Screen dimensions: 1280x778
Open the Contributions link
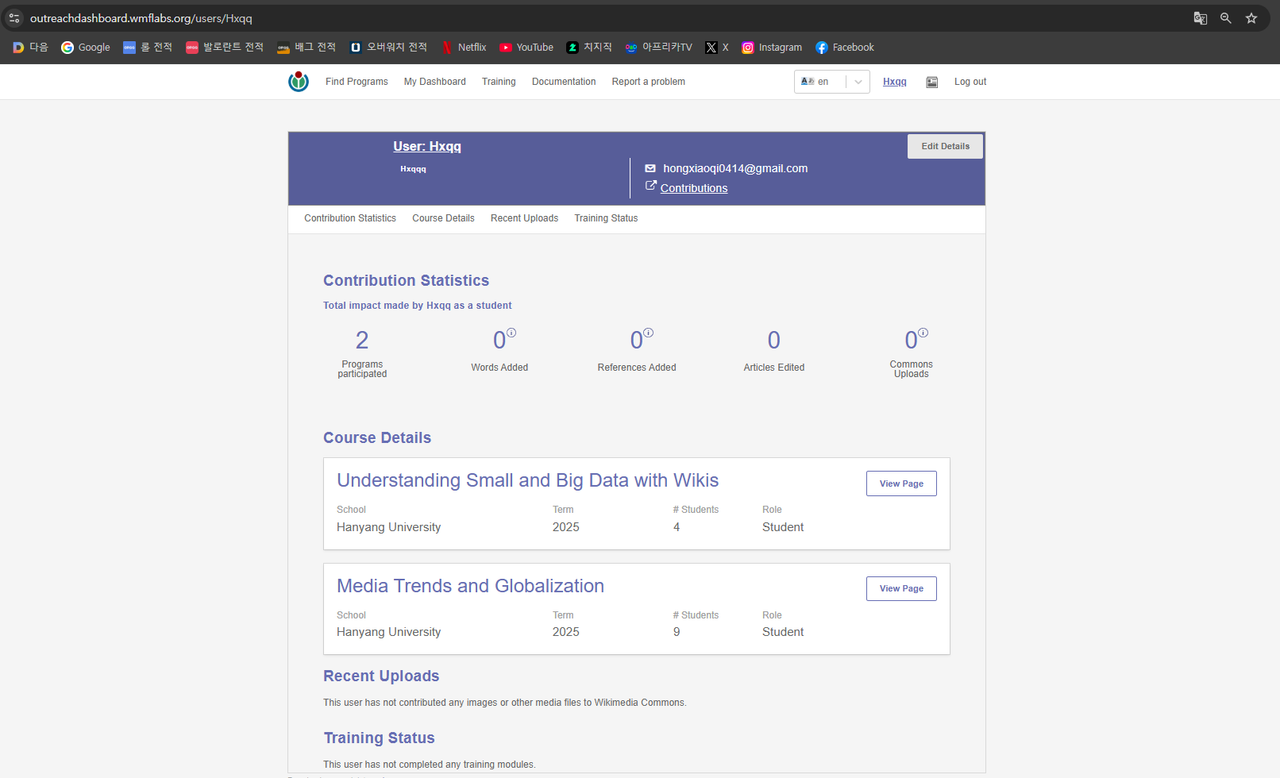(x=694, y=188)
